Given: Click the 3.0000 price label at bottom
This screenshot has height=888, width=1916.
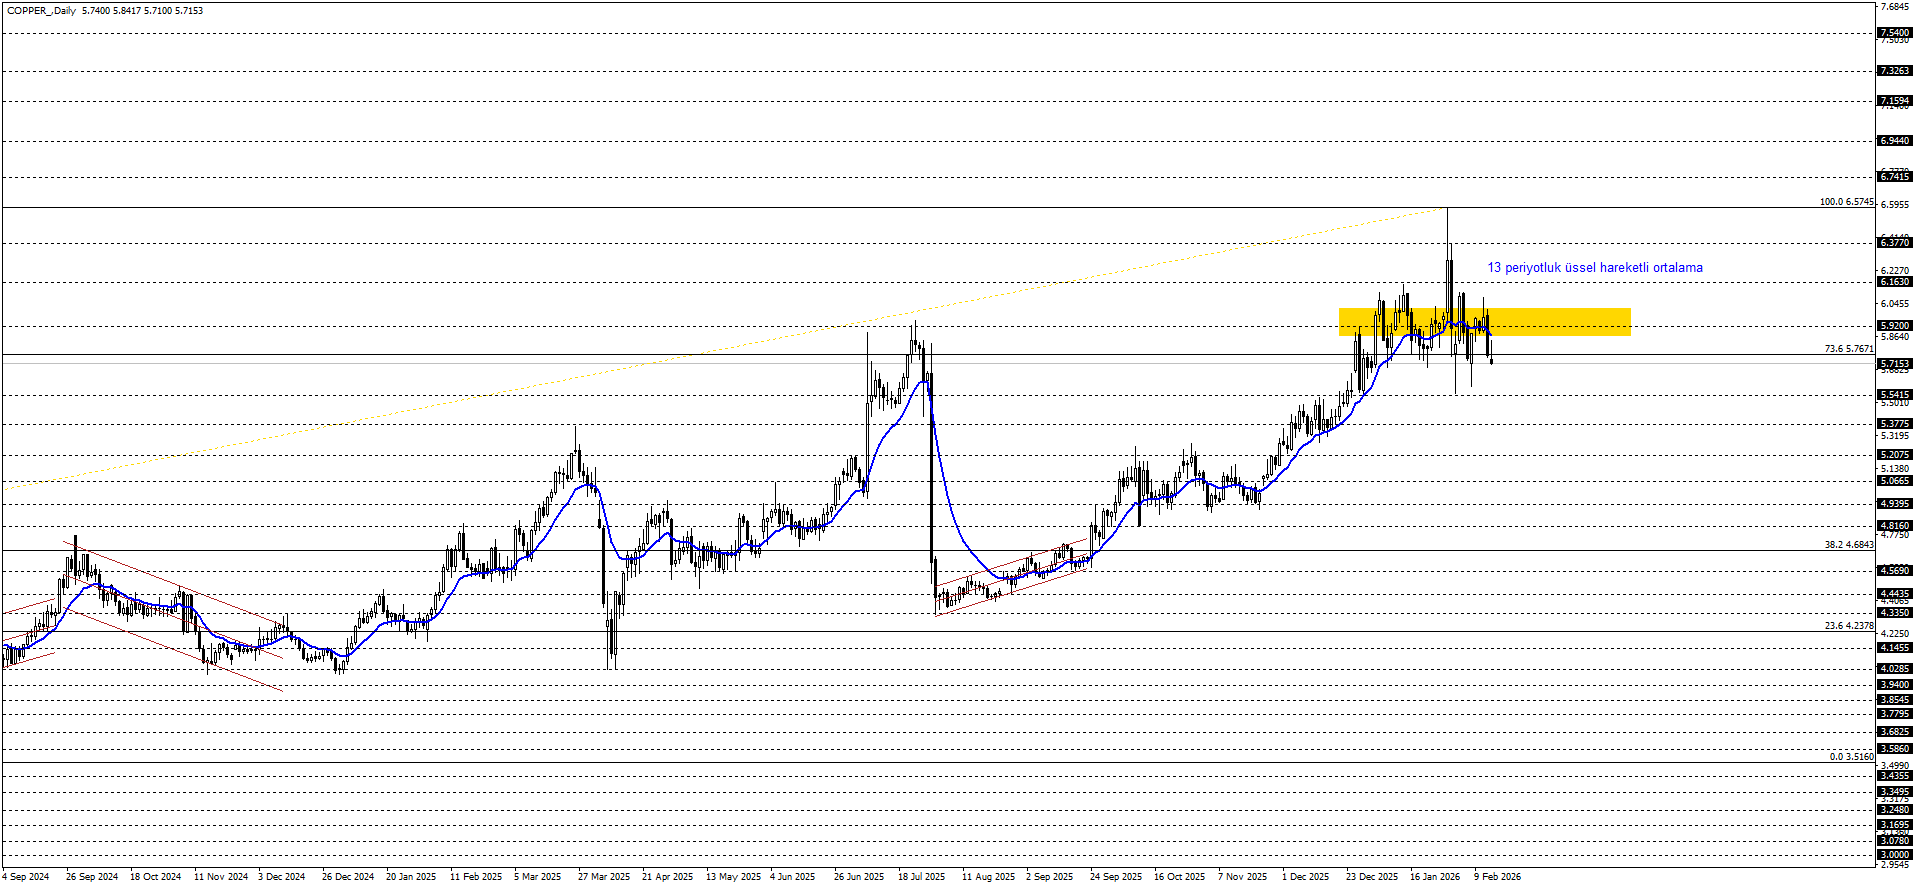Looking at the screenshot, I should (1895, 855).
